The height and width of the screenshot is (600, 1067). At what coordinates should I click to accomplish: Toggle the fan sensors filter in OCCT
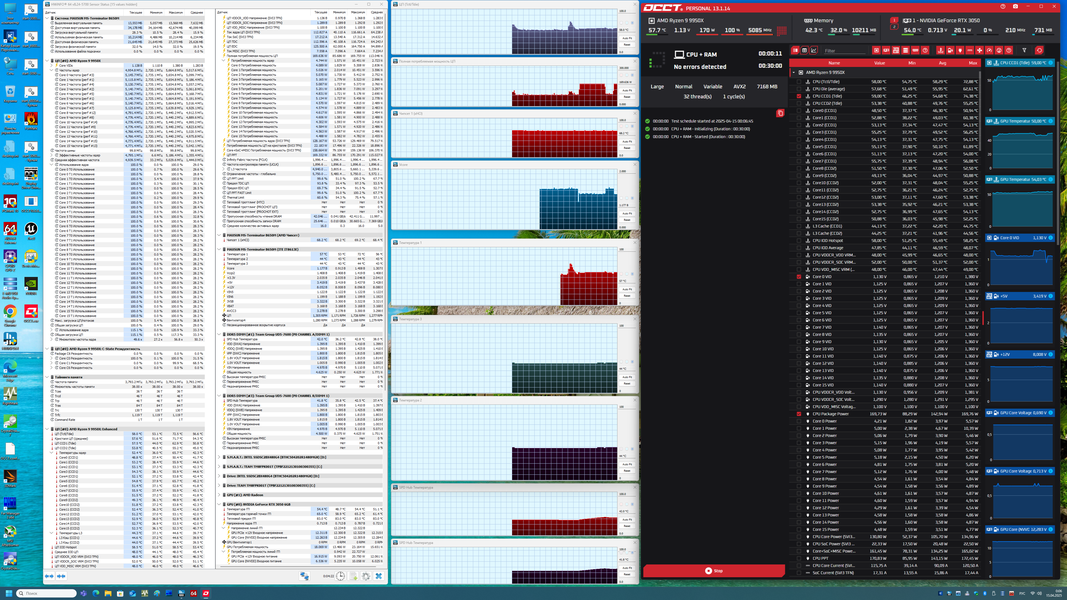tap(980, 50)
